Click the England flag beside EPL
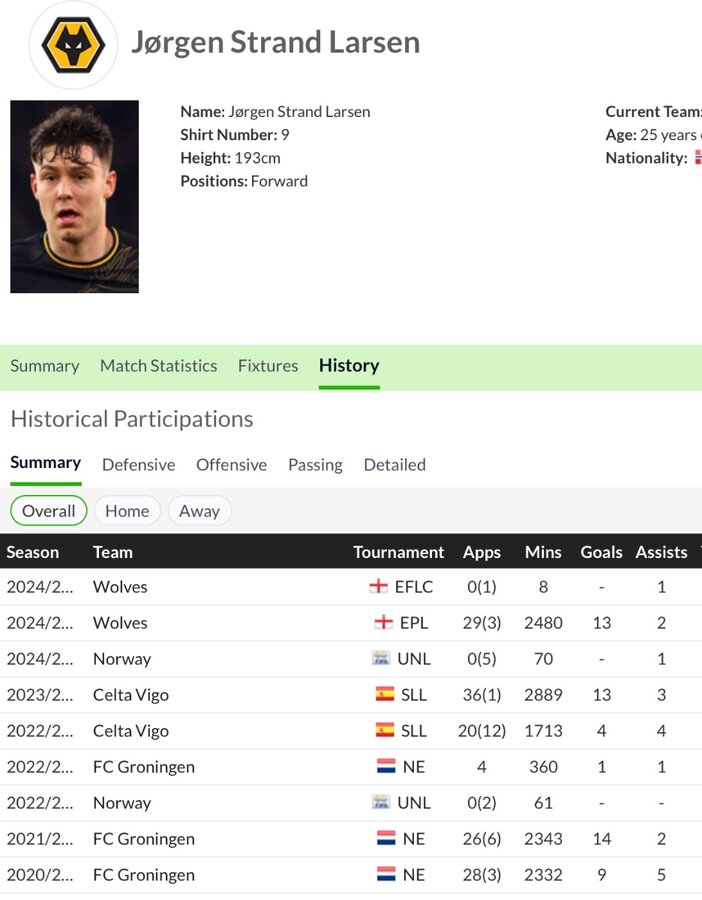 pos(383,622)
